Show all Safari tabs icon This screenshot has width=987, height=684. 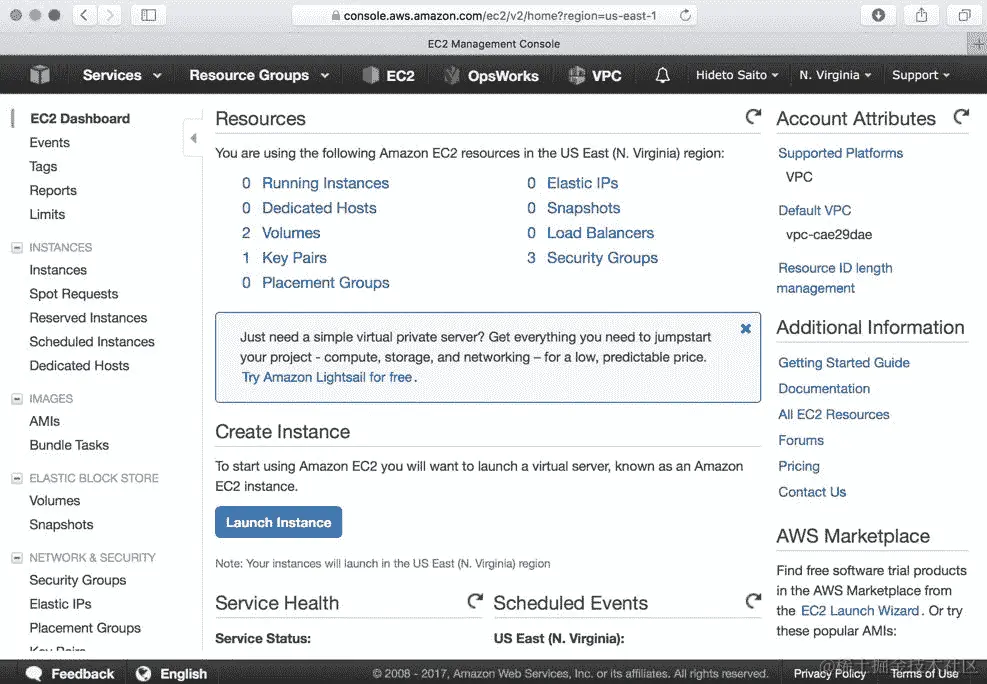(964, 15)
